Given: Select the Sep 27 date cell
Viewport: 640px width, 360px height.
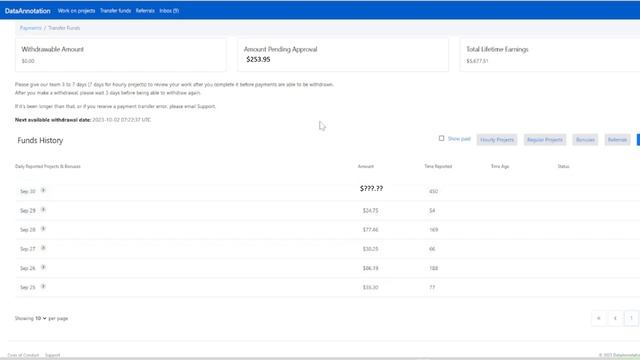Looking at the screenshot, I should coord(28,249).
